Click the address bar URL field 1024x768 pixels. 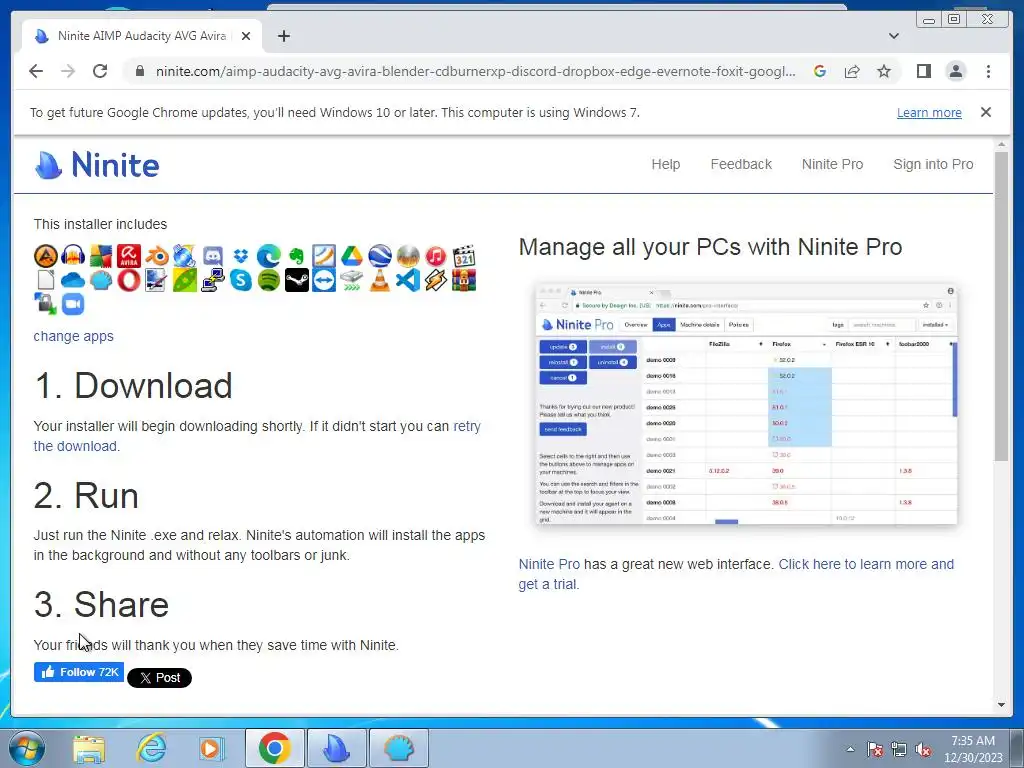click(x=475, y=71)
